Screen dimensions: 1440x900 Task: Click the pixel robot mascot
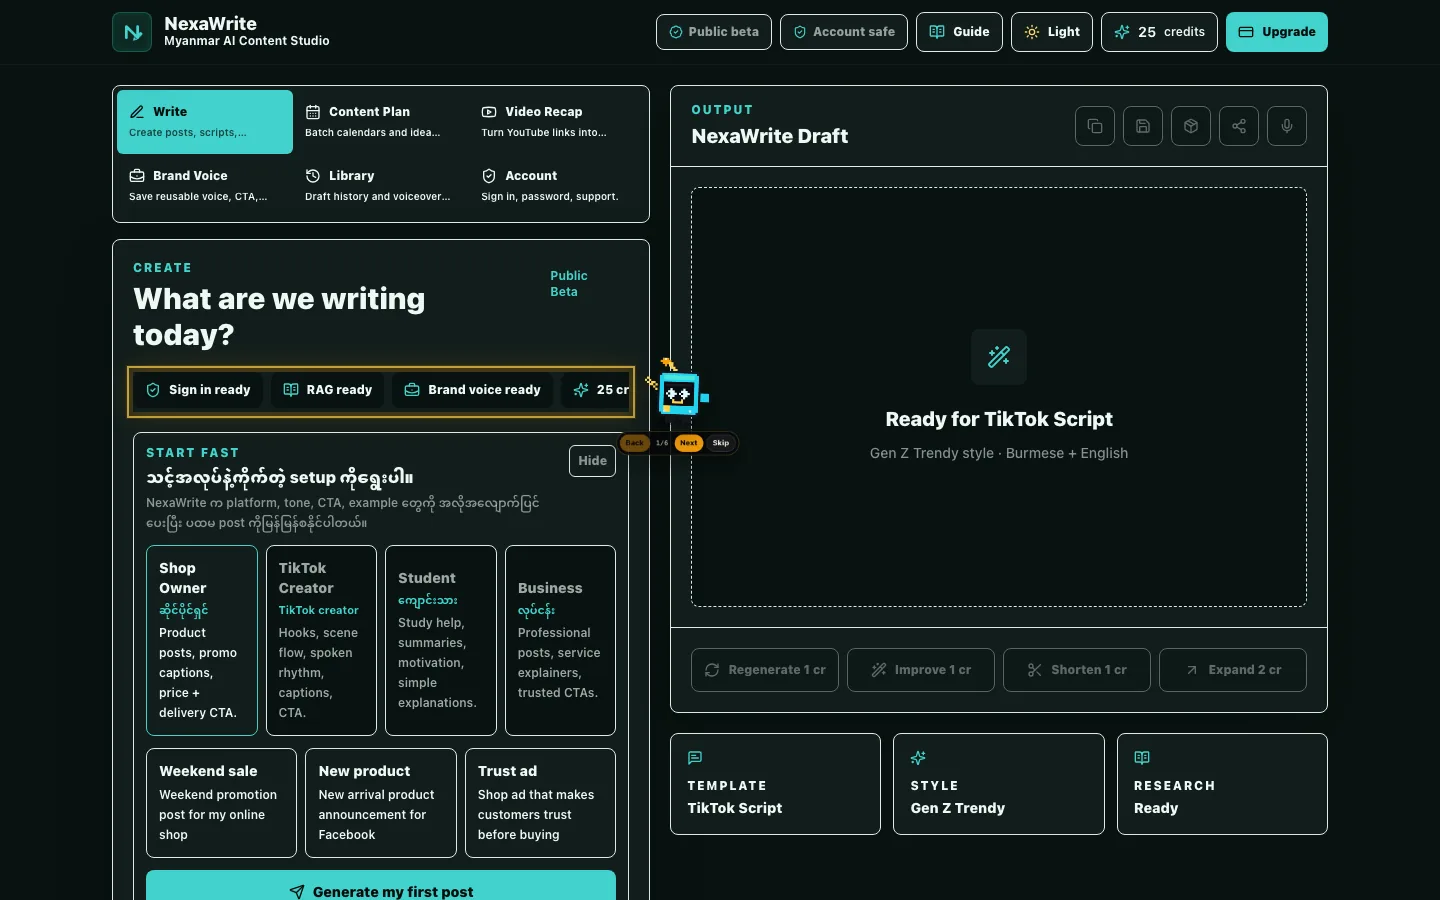click(x=679, y=391)
